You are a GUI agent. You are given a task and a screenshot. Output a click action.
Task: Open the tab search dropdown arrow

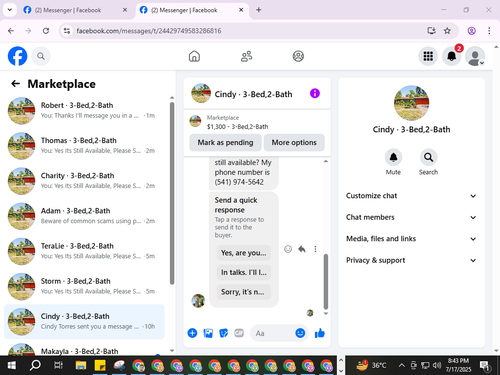[10, 10]
